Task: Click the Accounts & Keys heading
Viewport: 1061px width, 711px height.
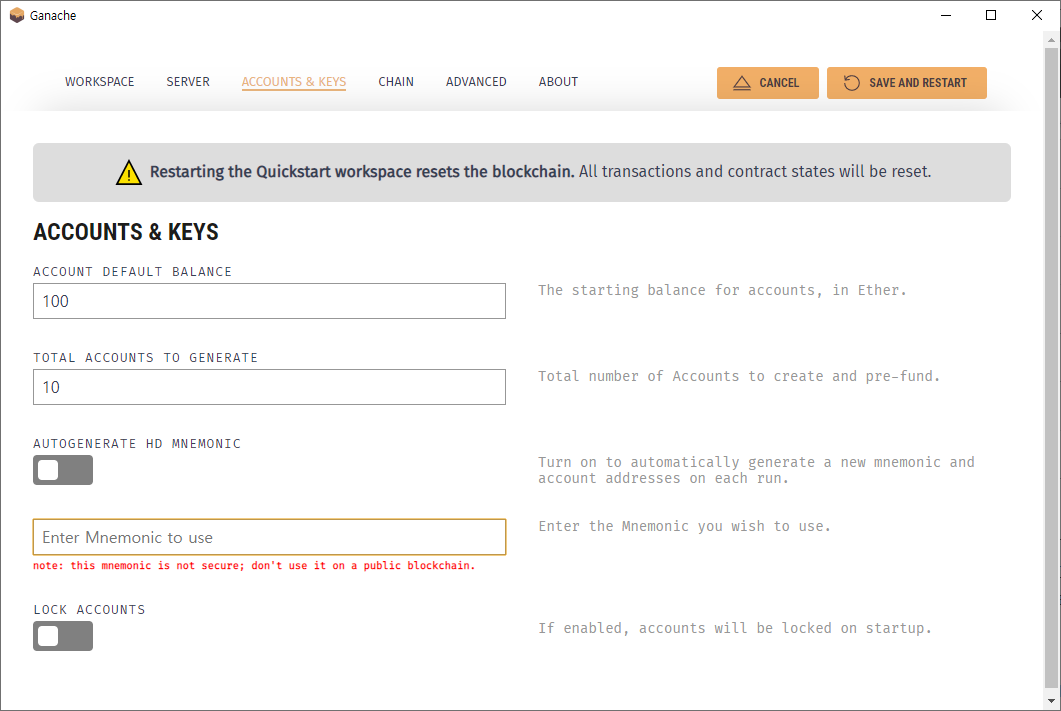Action: pyautogui.click(x=126, y=232)
